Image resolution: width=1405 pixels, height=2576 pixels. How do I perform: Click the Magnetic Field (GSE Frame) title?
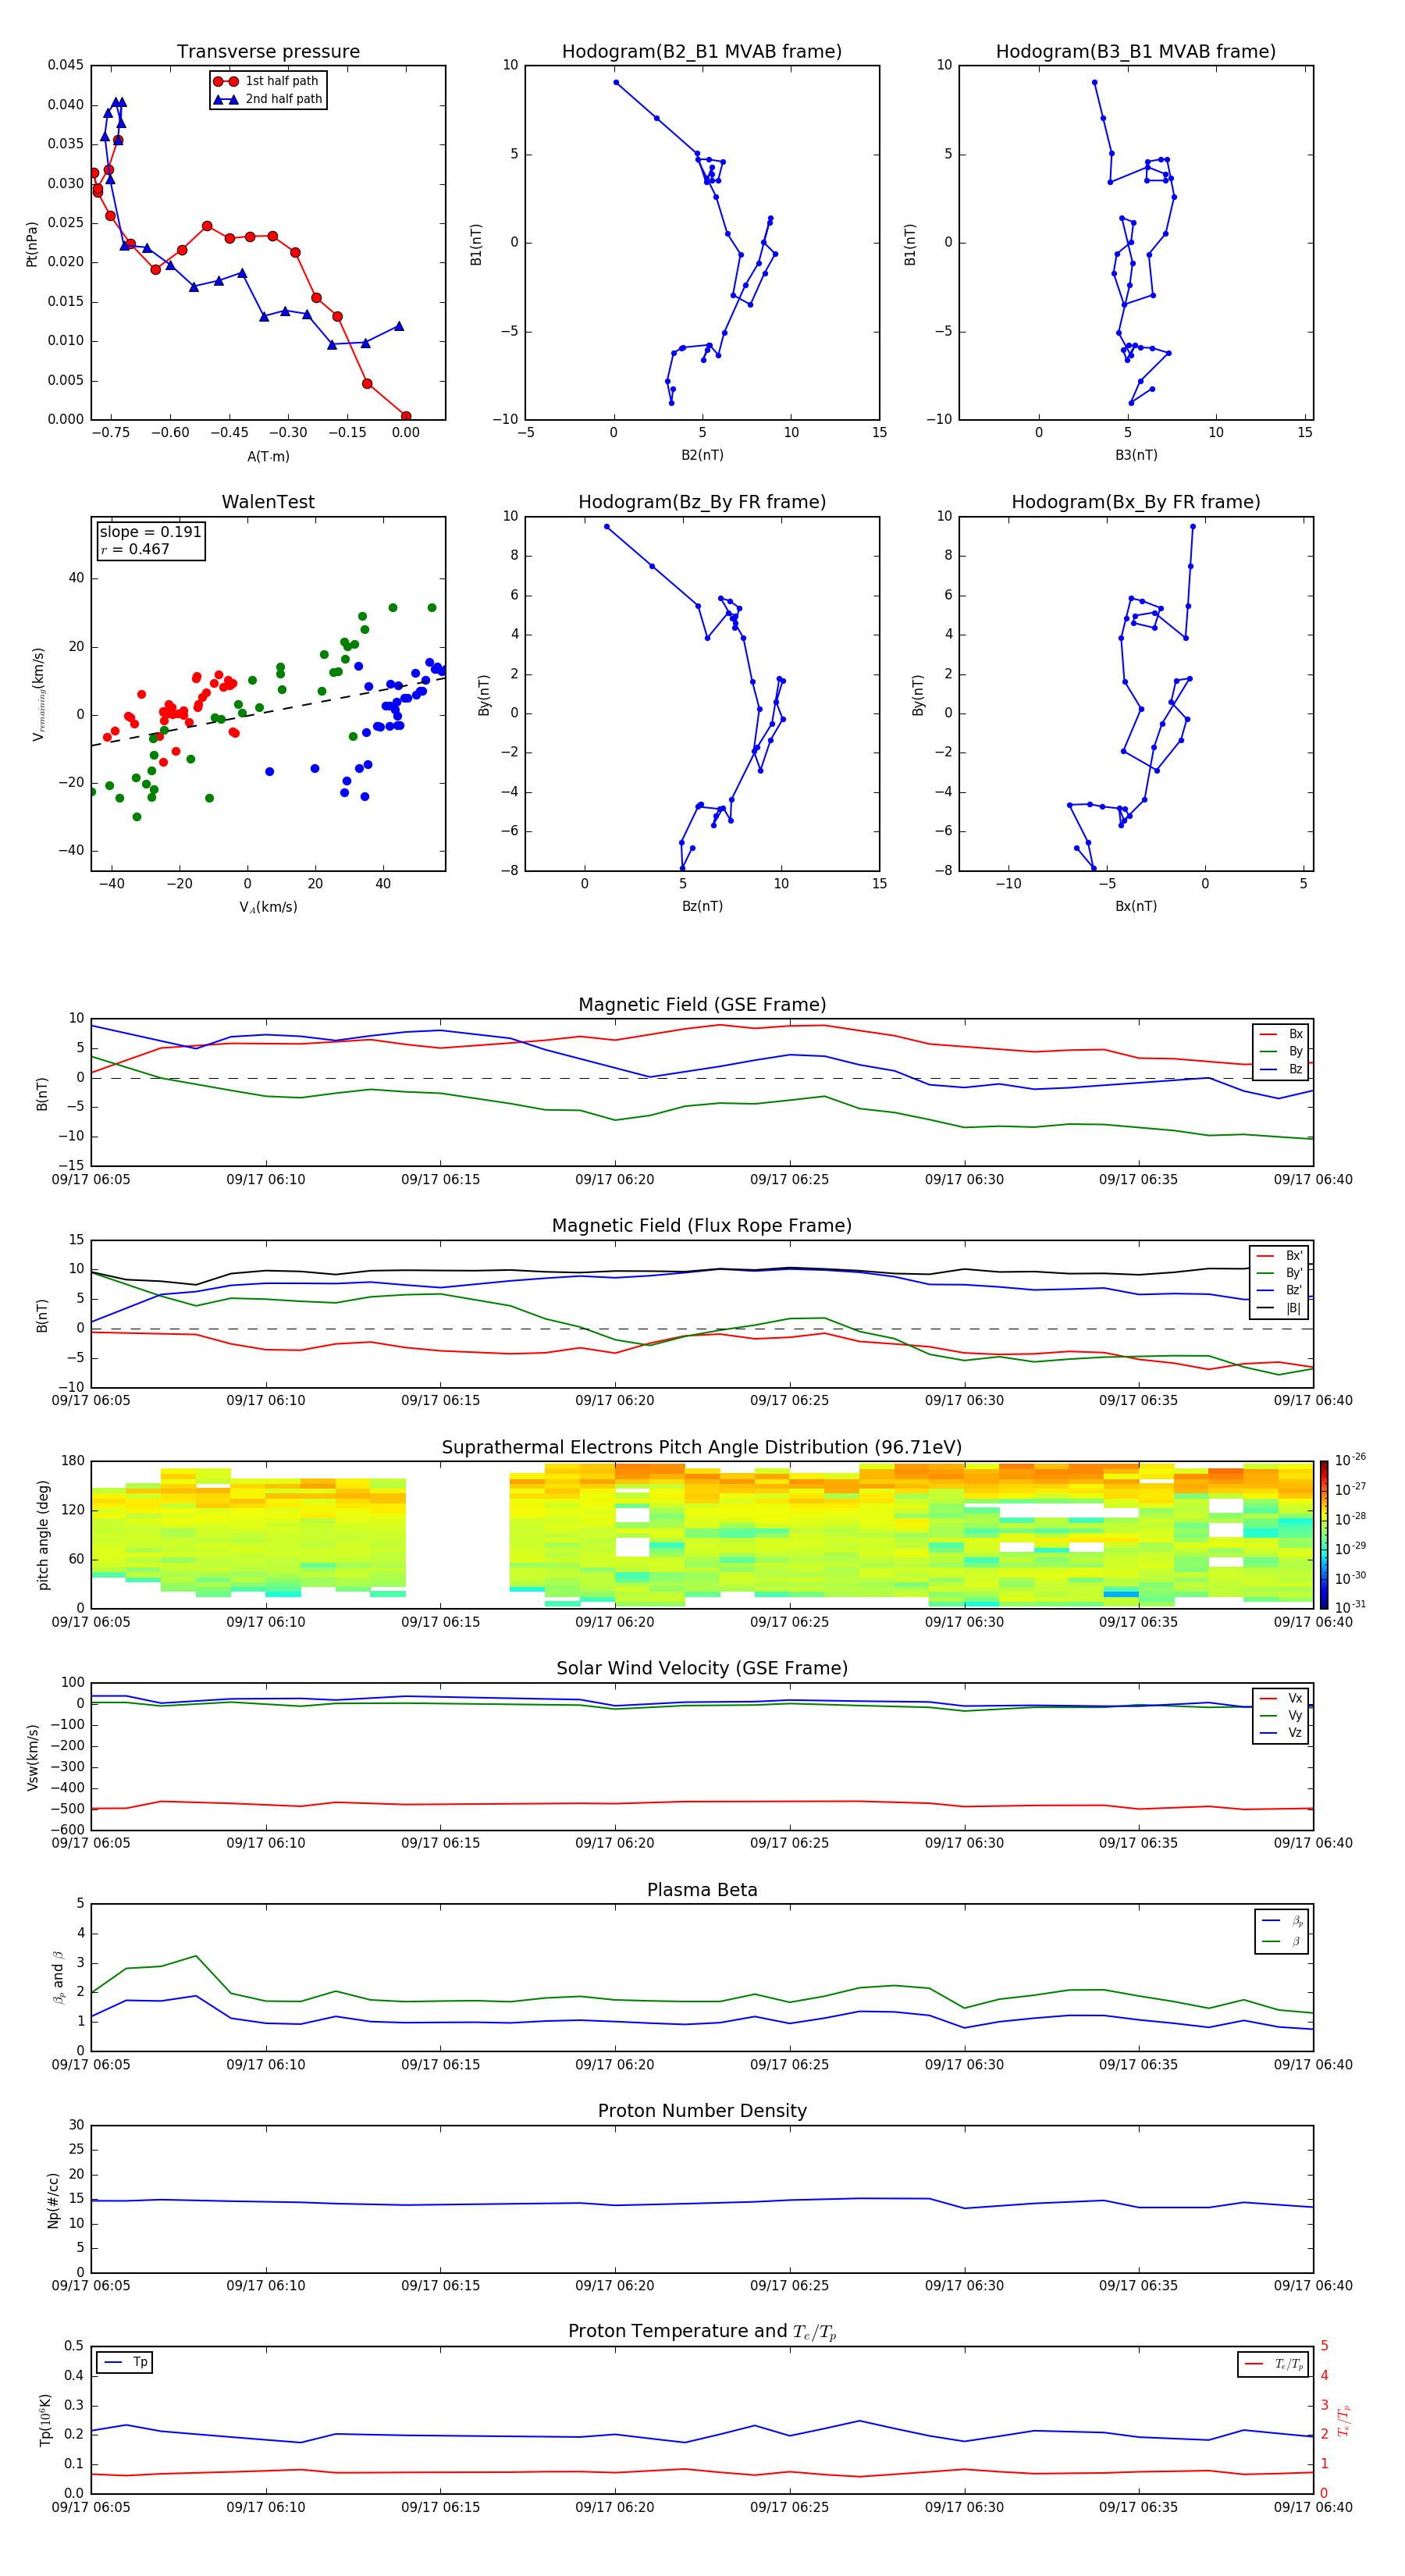702,1005
